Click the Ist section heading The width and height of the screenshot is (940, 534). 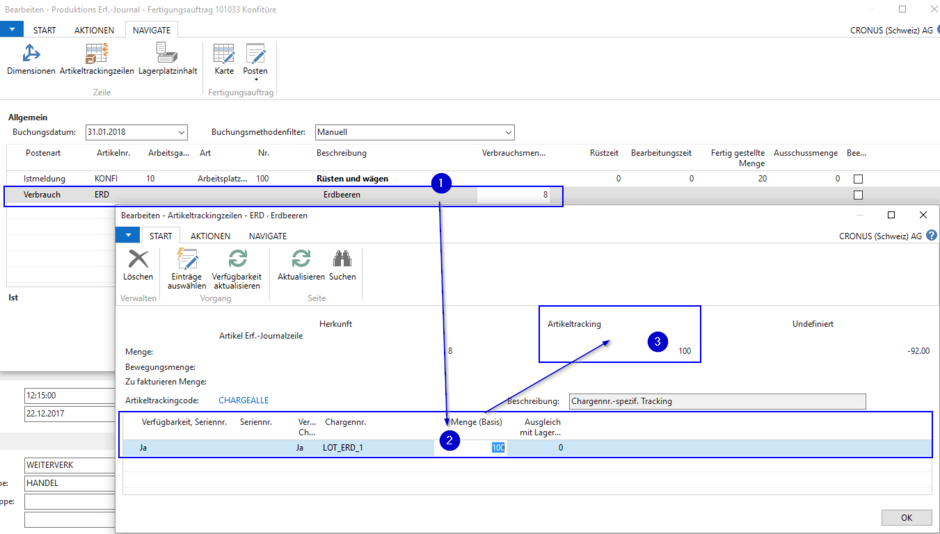pyautogui.click(x=13, y=297)
